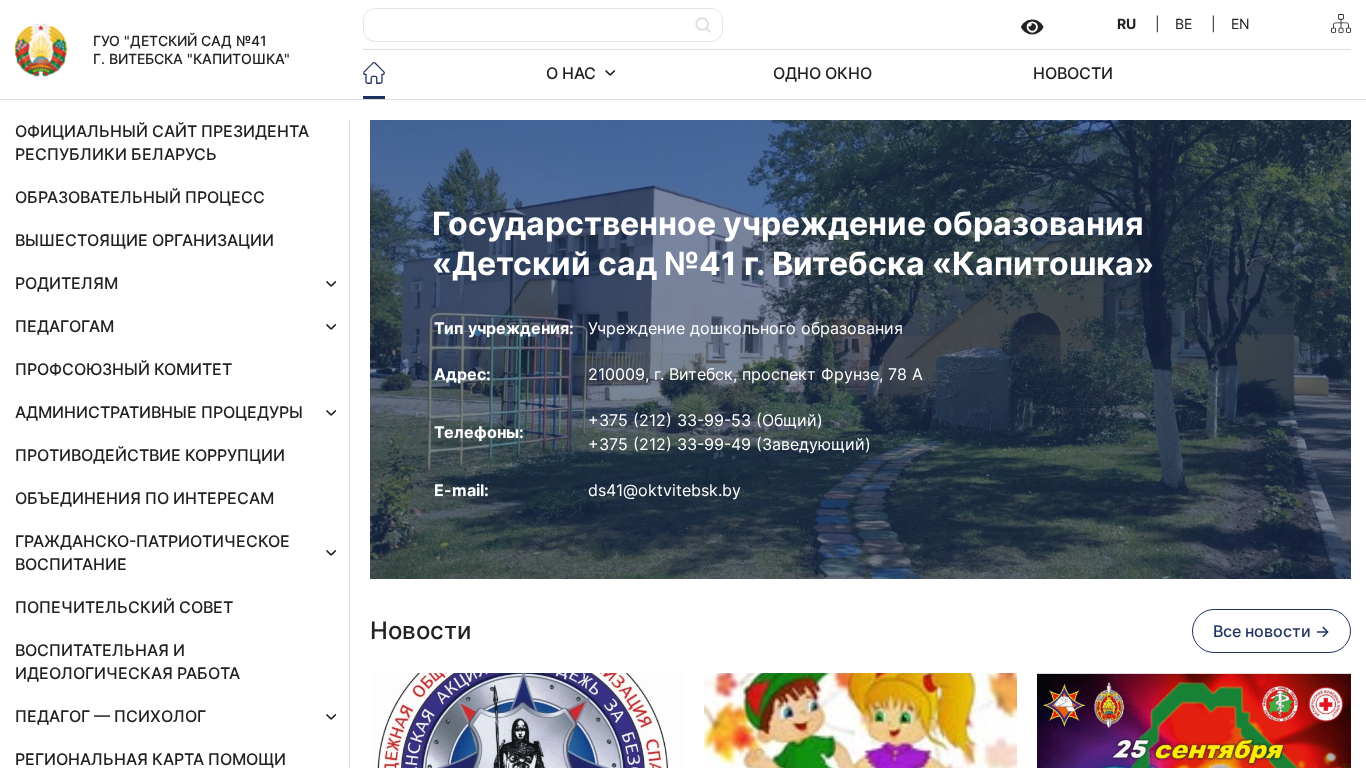The image size is (1366, 768).
Task: Switch language to RU
Action: 1127,24
